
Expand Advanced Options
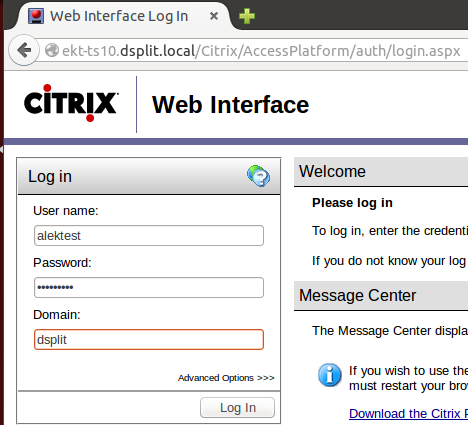pos(226,378)
